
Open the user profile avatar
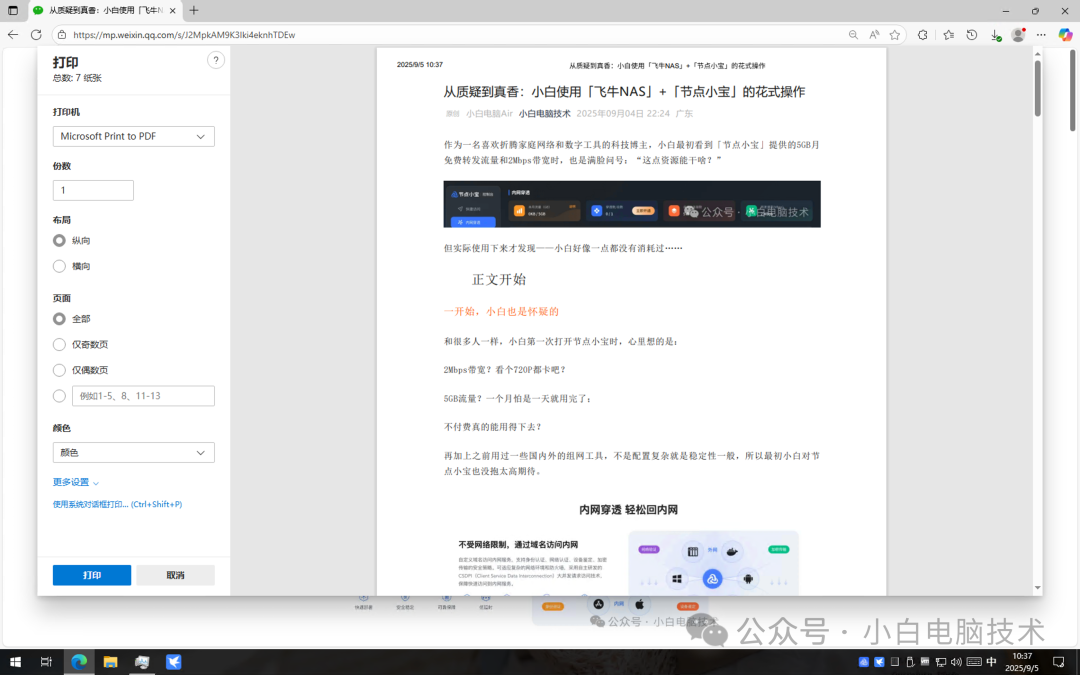click(x=1018, y=34)
